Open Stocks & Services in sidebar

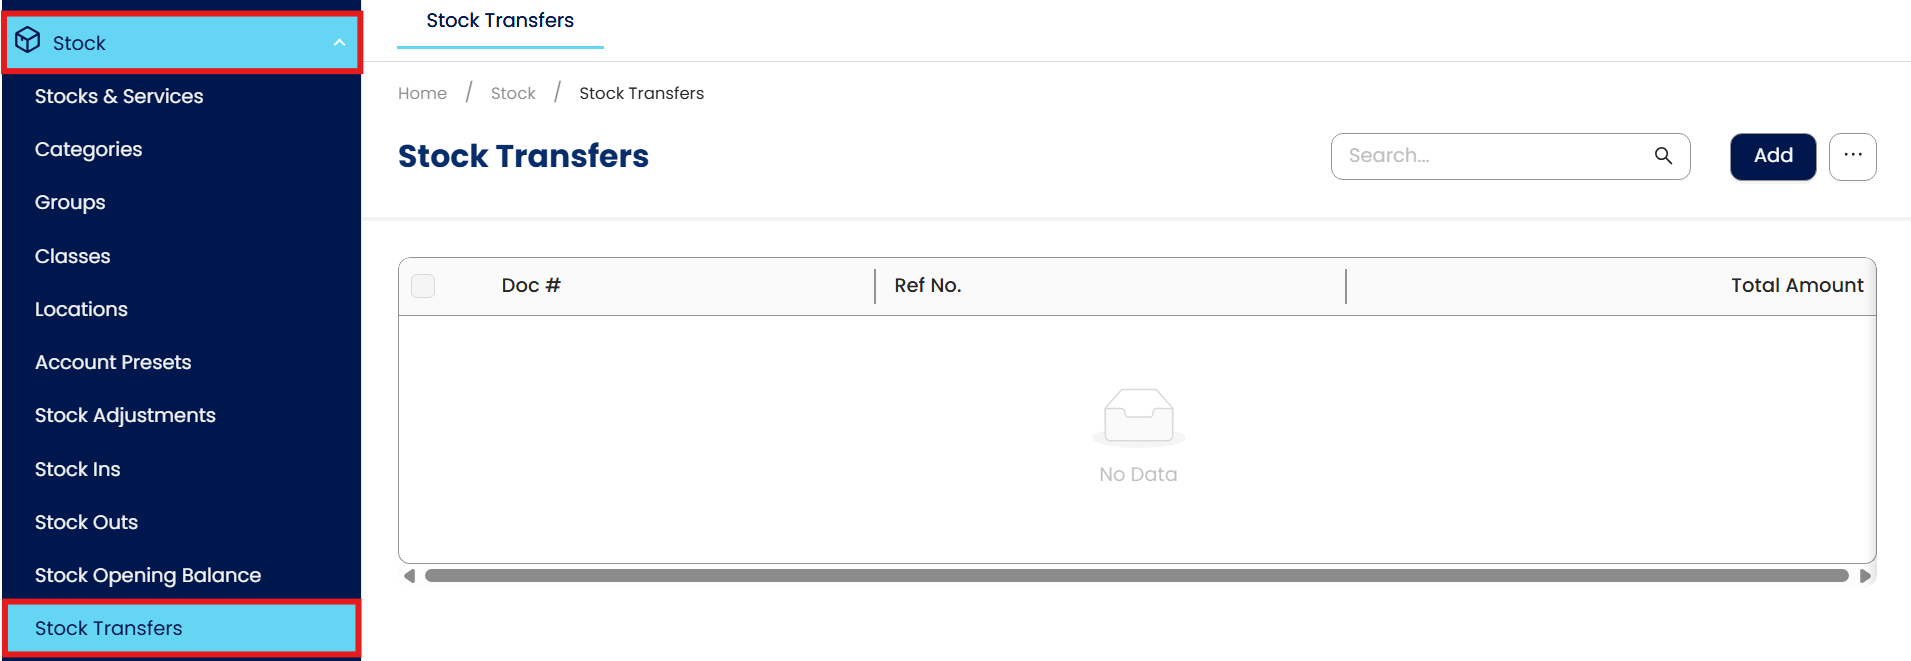click(x=119, y=96)
